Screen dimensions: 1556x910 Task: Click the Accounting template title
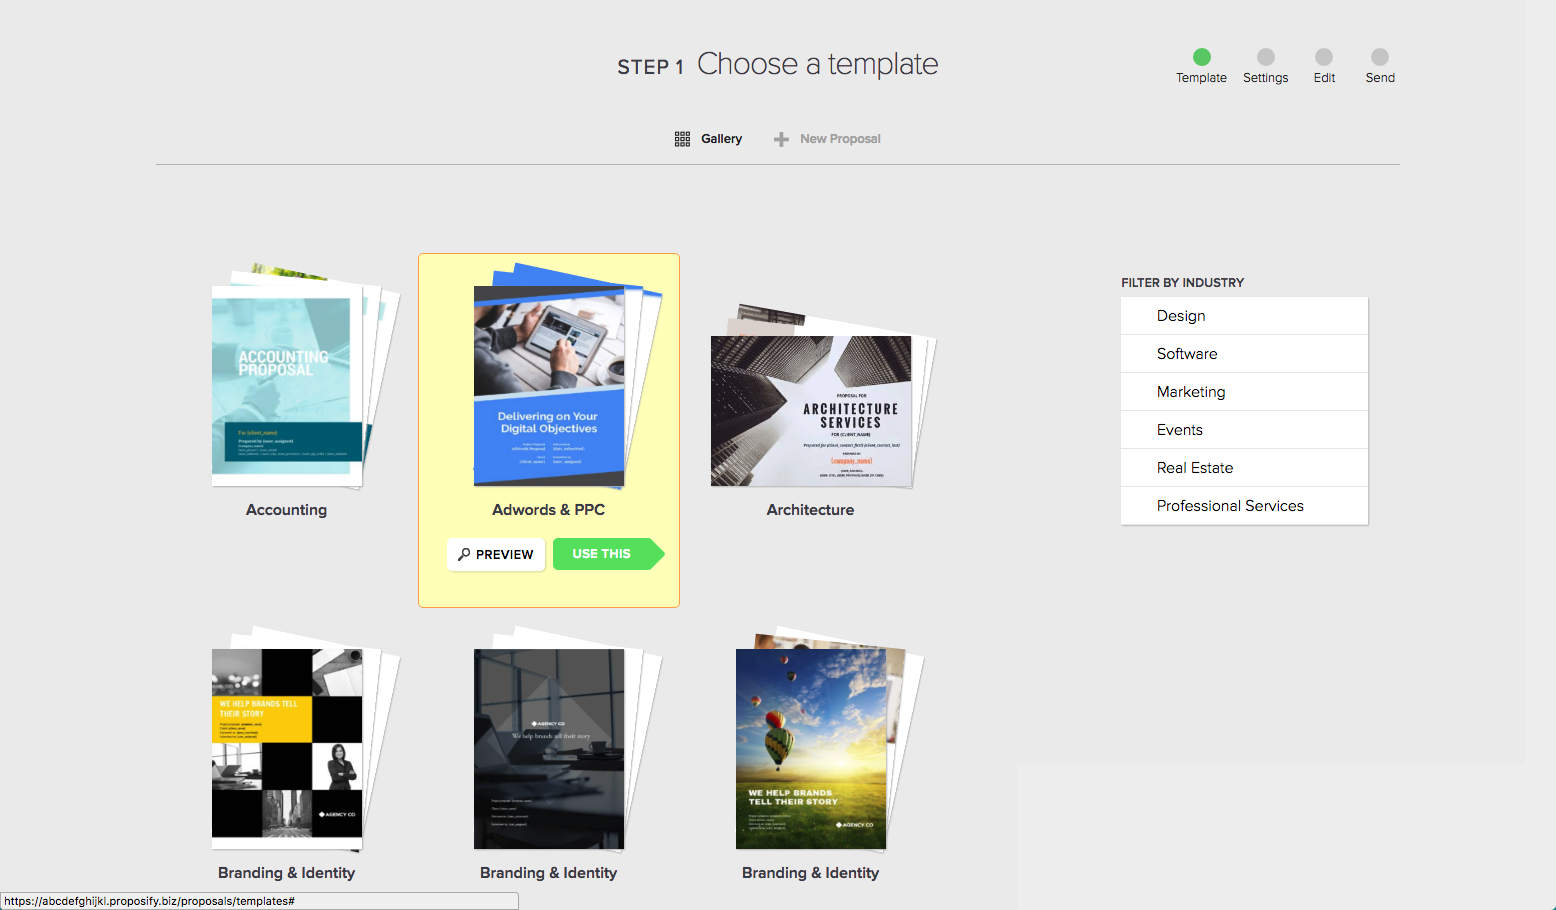[x=286, y=510]
